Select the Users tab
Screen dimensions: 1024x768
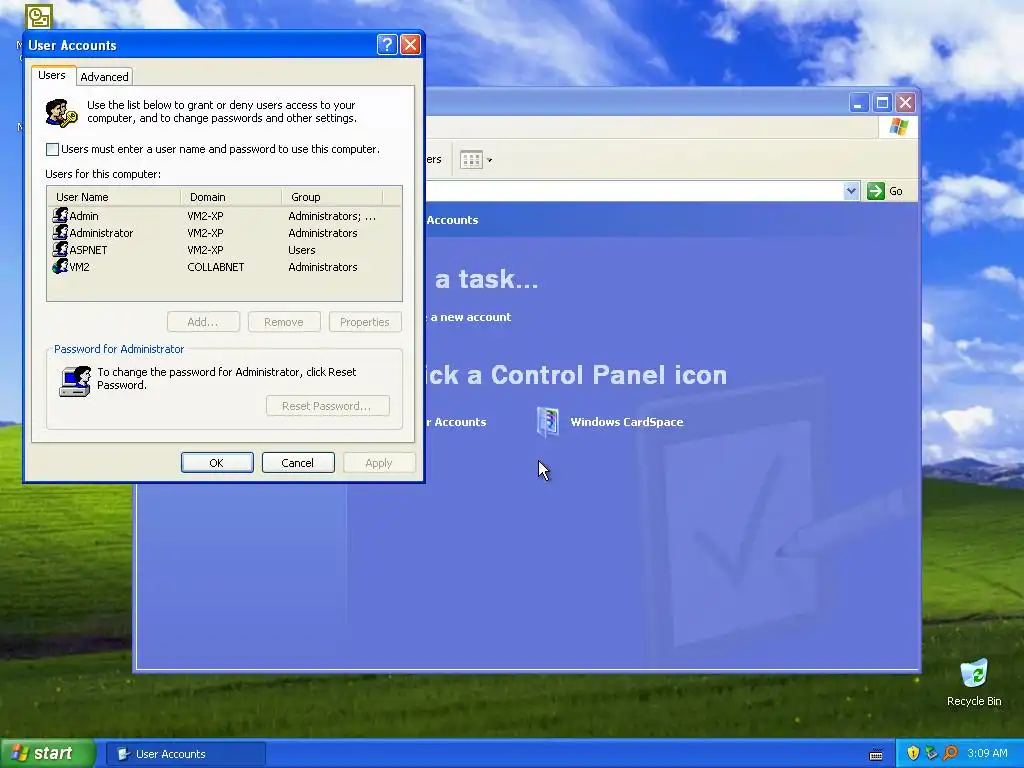52,75
